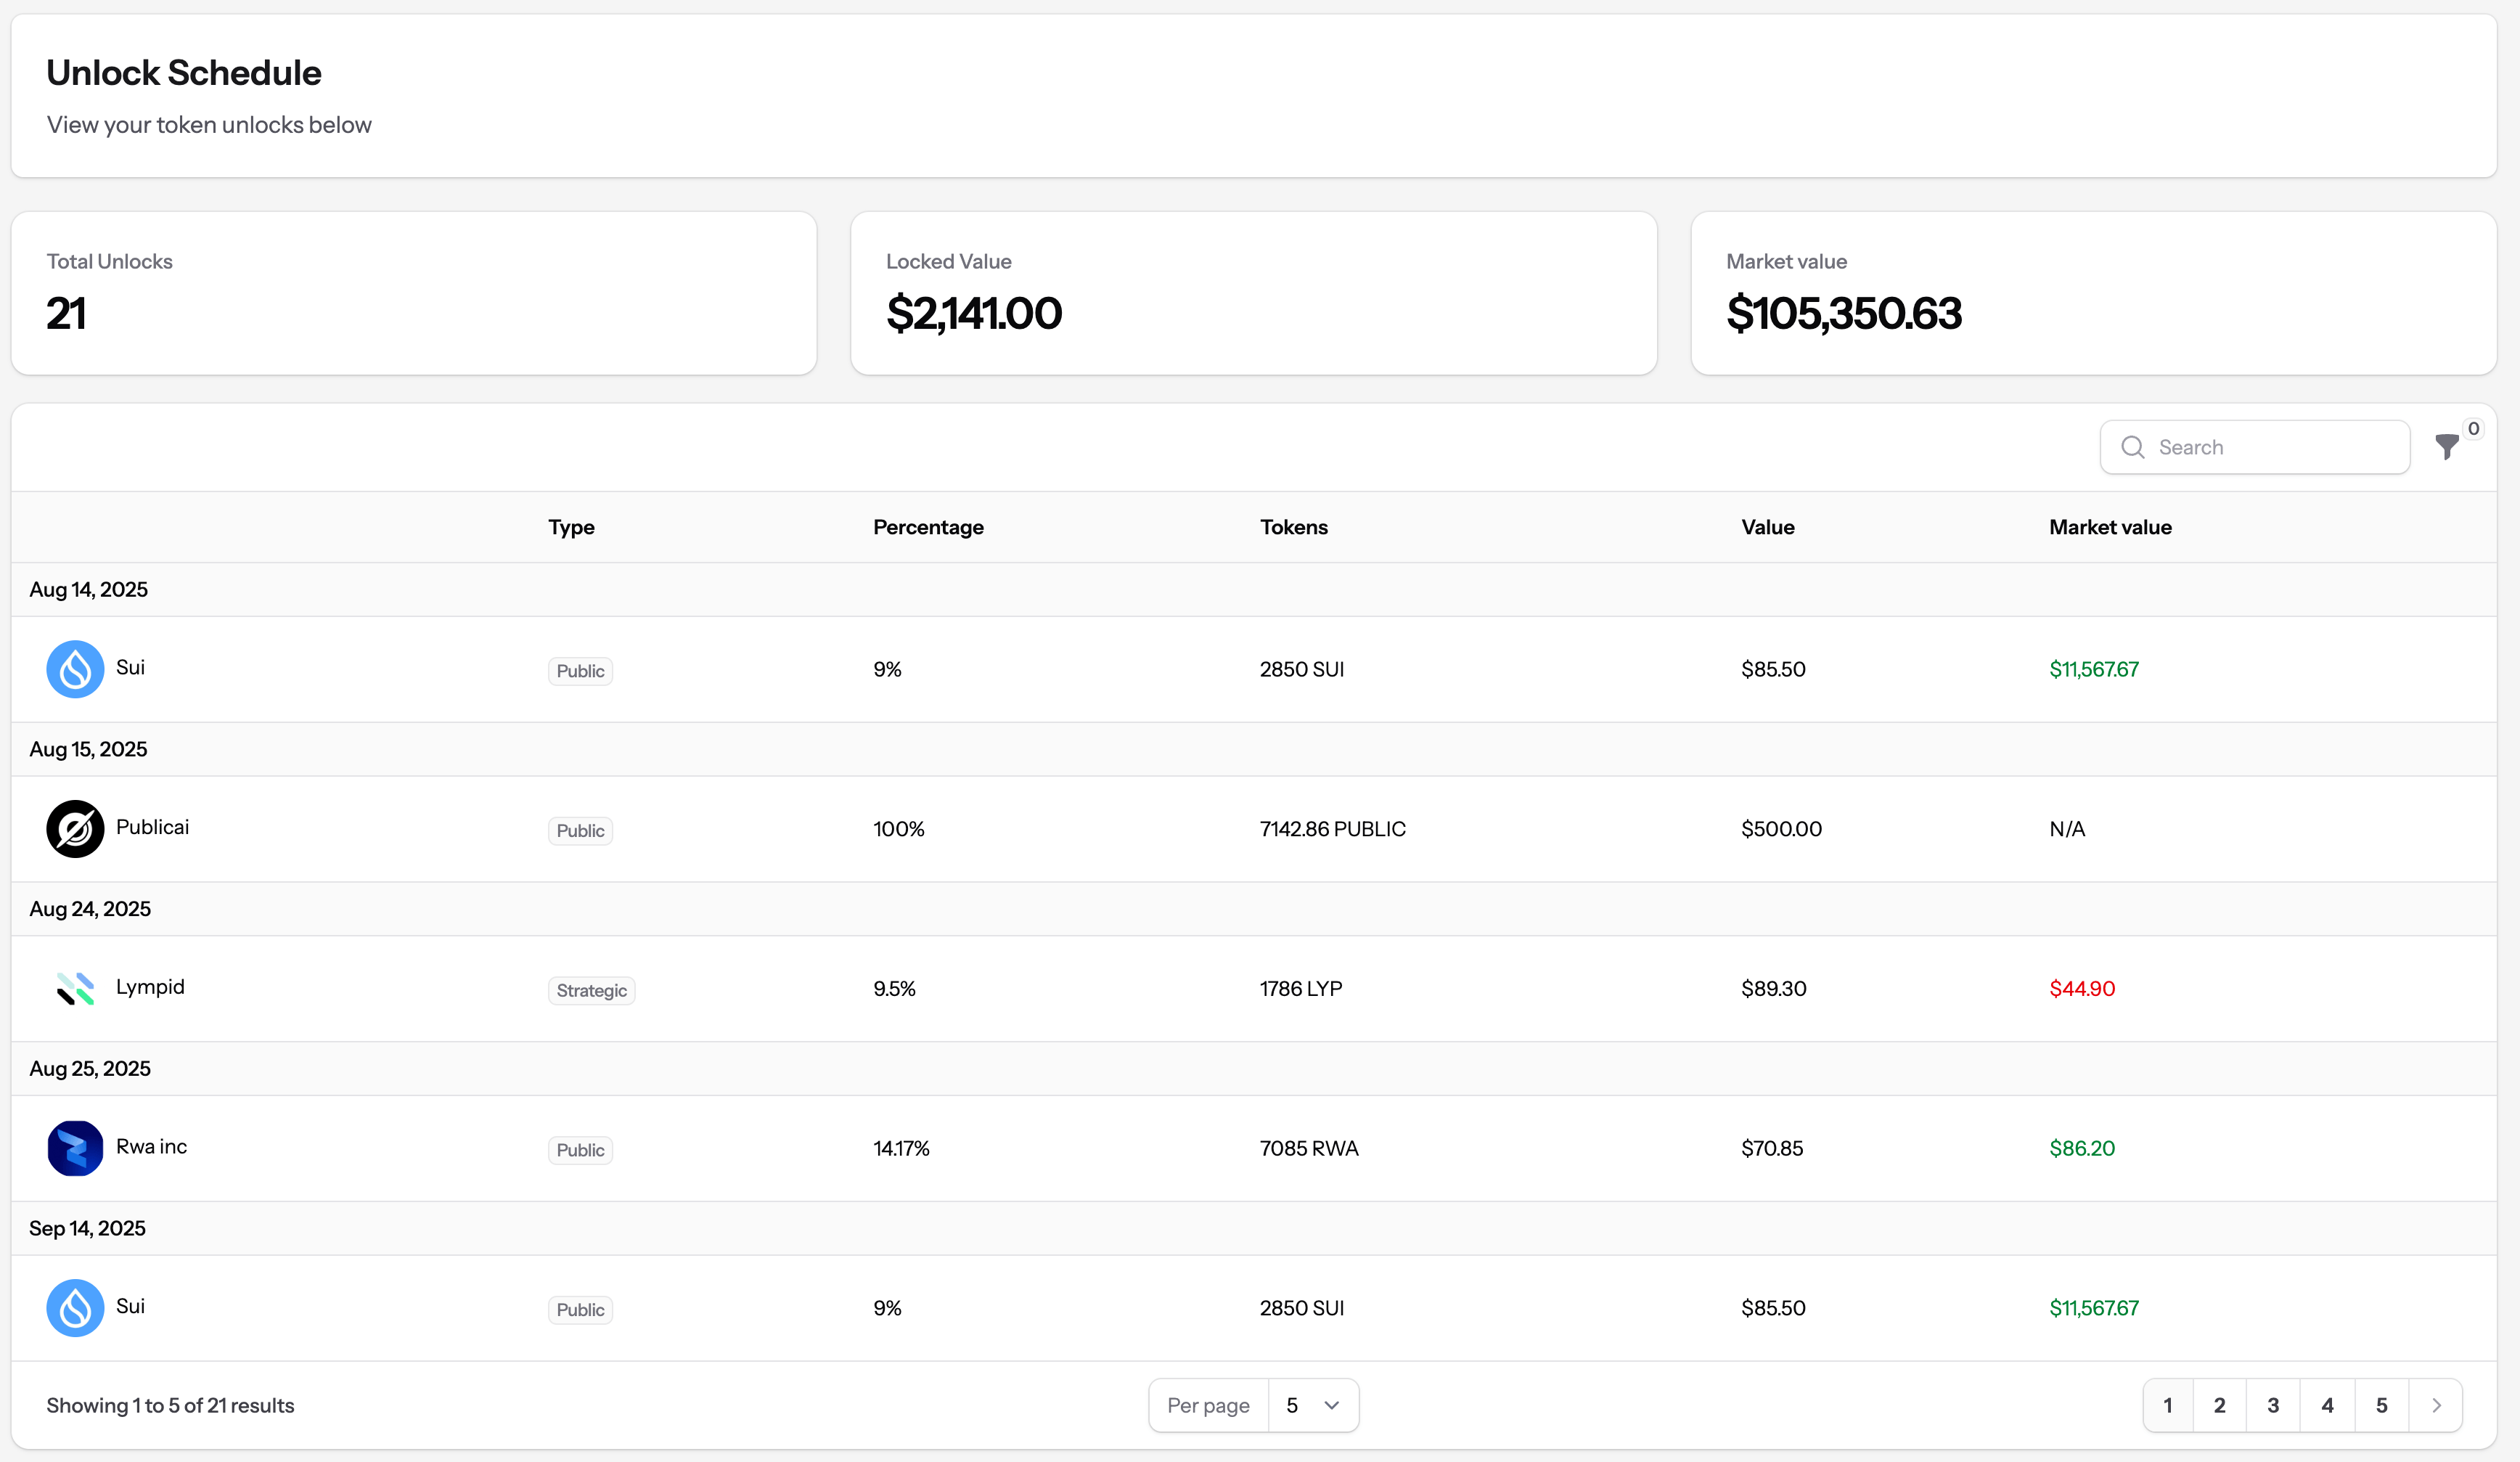This screenshot has width=2520, height=1462.
Task: Click the Sui logo in Sep 14 row
Action: tap(75, 1308)
